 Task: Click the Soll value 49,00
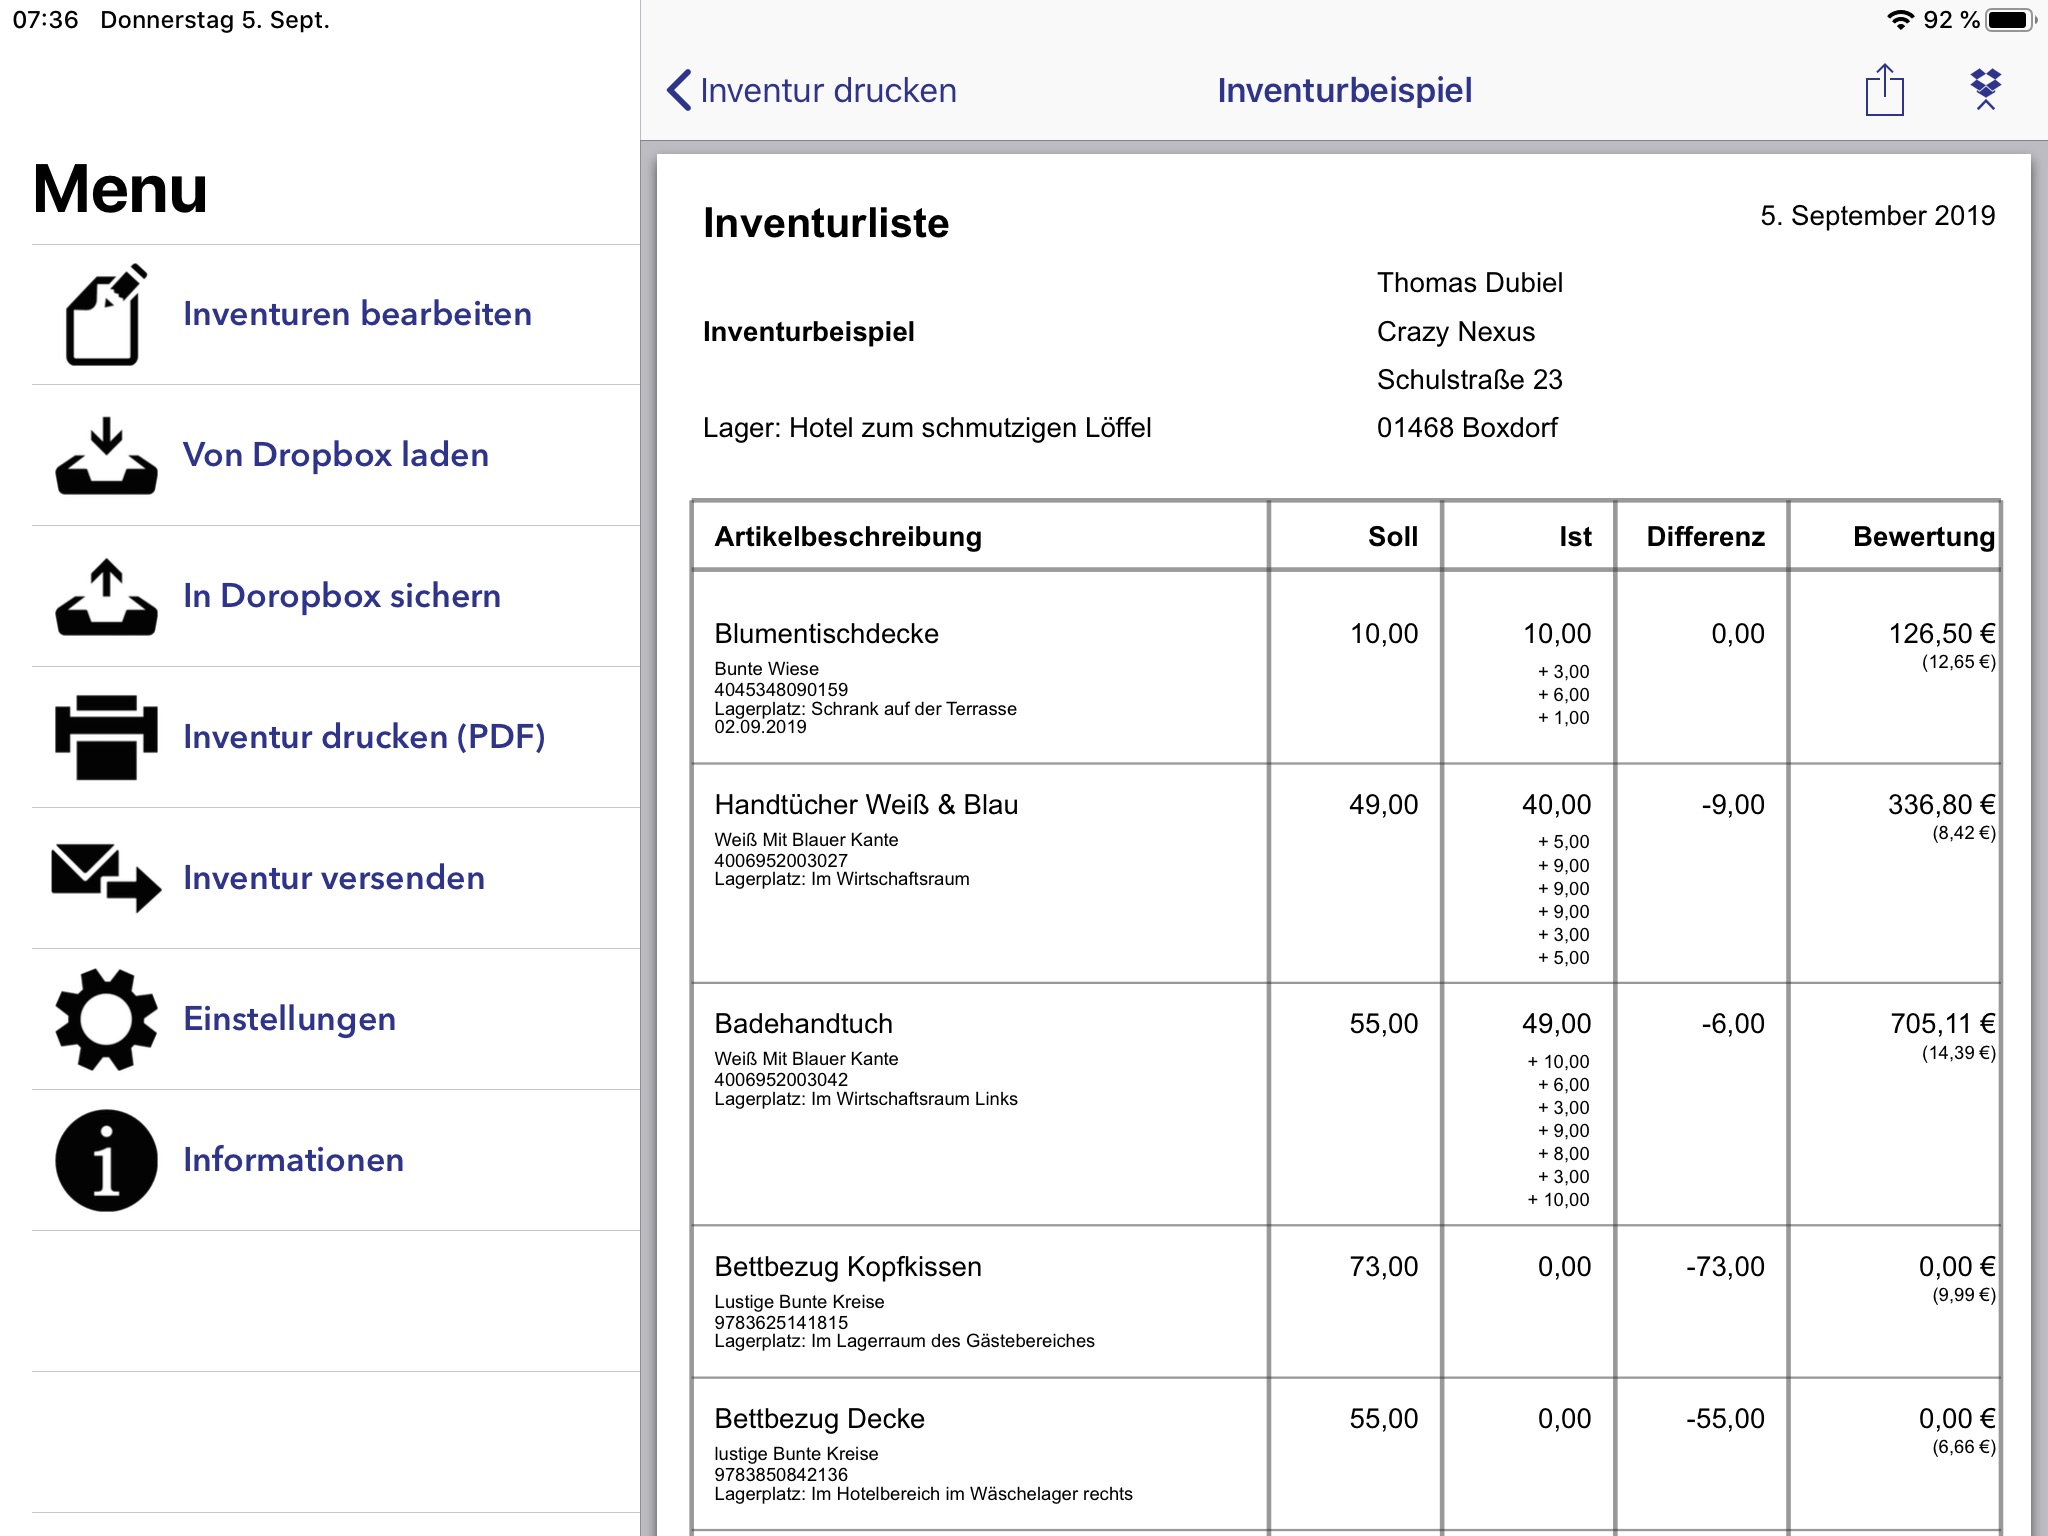click(1383, 805)
